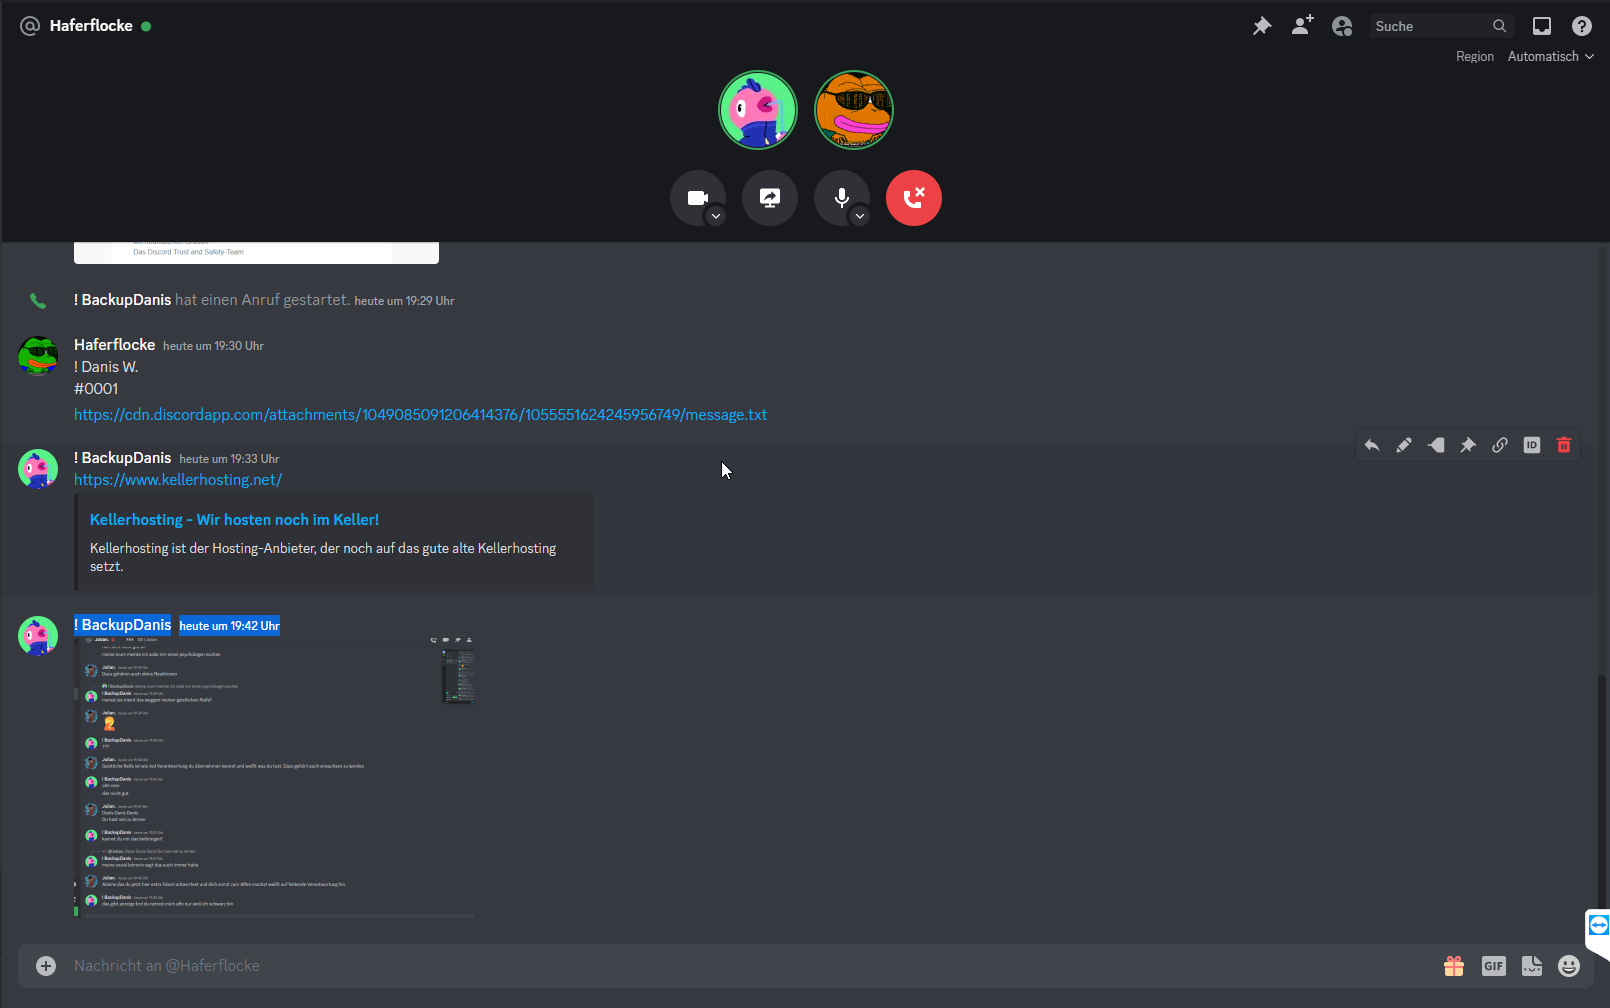Open the emoji picker

[x=1569, y=966]
